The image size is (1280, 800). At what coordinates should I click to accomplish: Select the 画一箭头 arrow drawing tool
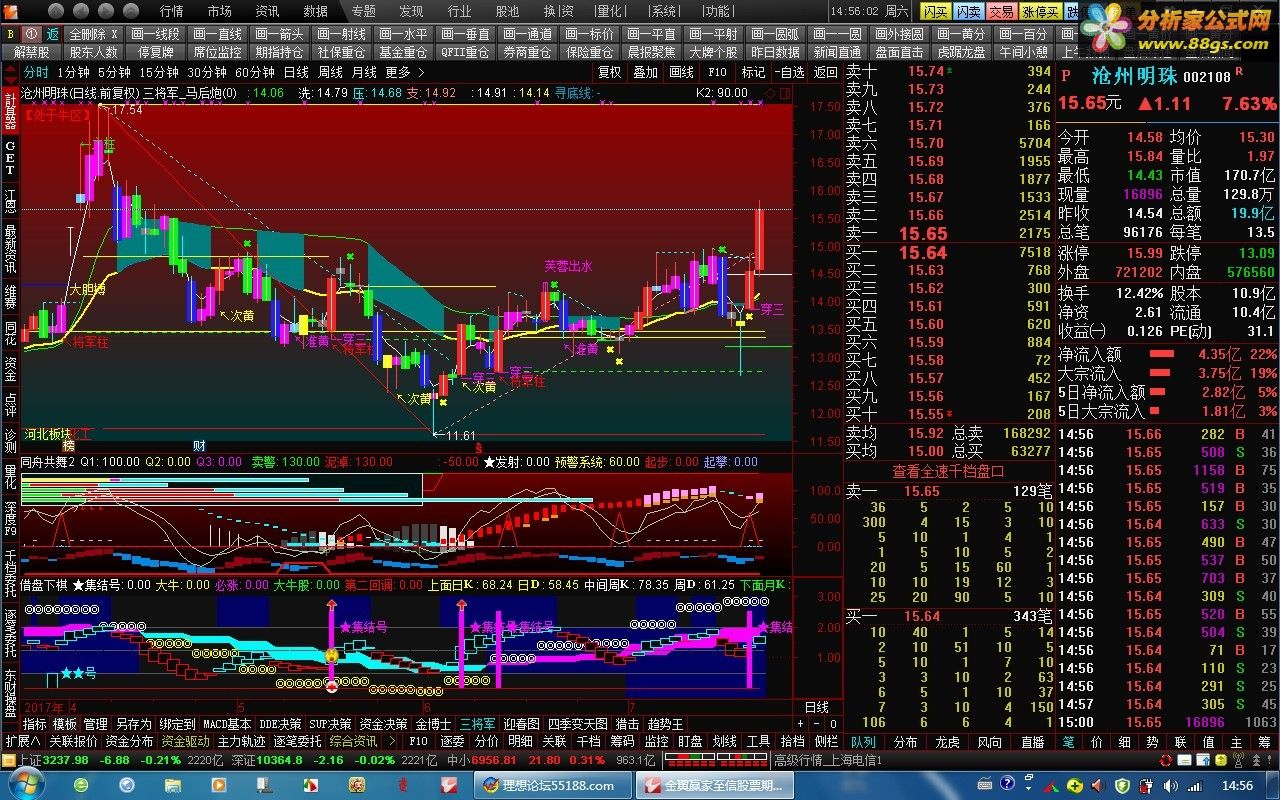tap(279, 34)
